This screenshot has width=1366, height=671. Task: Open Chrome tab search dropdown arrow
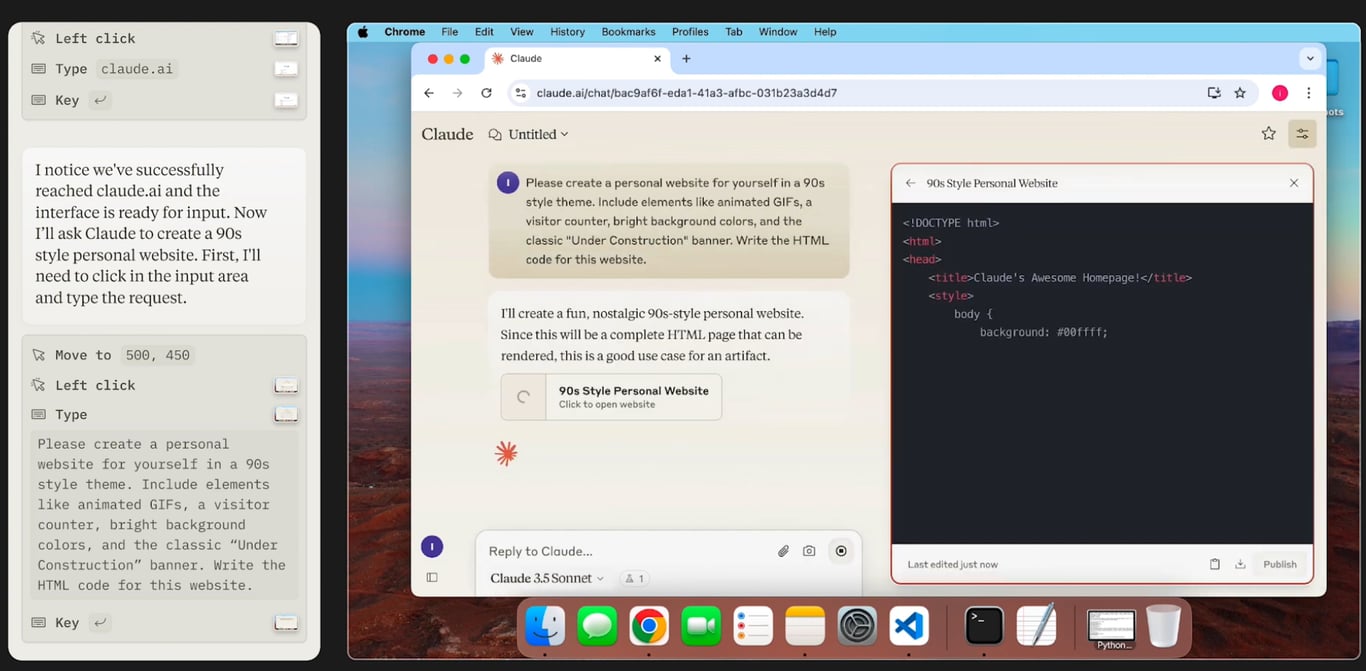pos(1310,59)
